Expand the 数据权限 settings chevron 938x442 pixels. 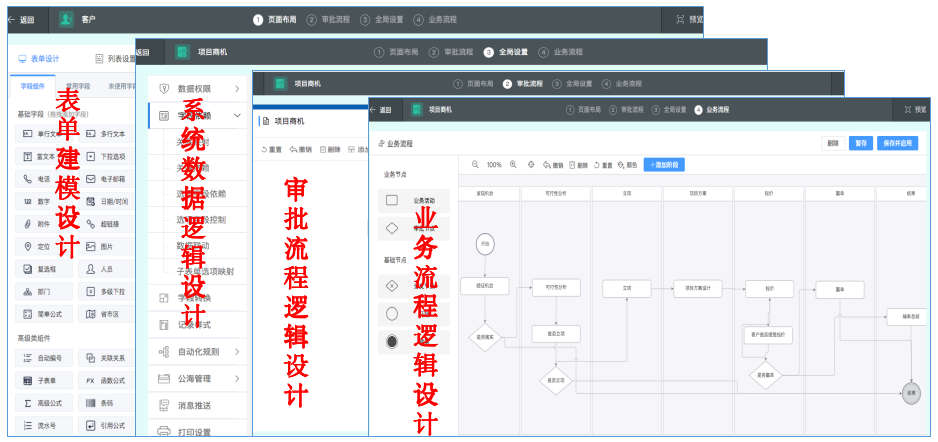point(237,89)
